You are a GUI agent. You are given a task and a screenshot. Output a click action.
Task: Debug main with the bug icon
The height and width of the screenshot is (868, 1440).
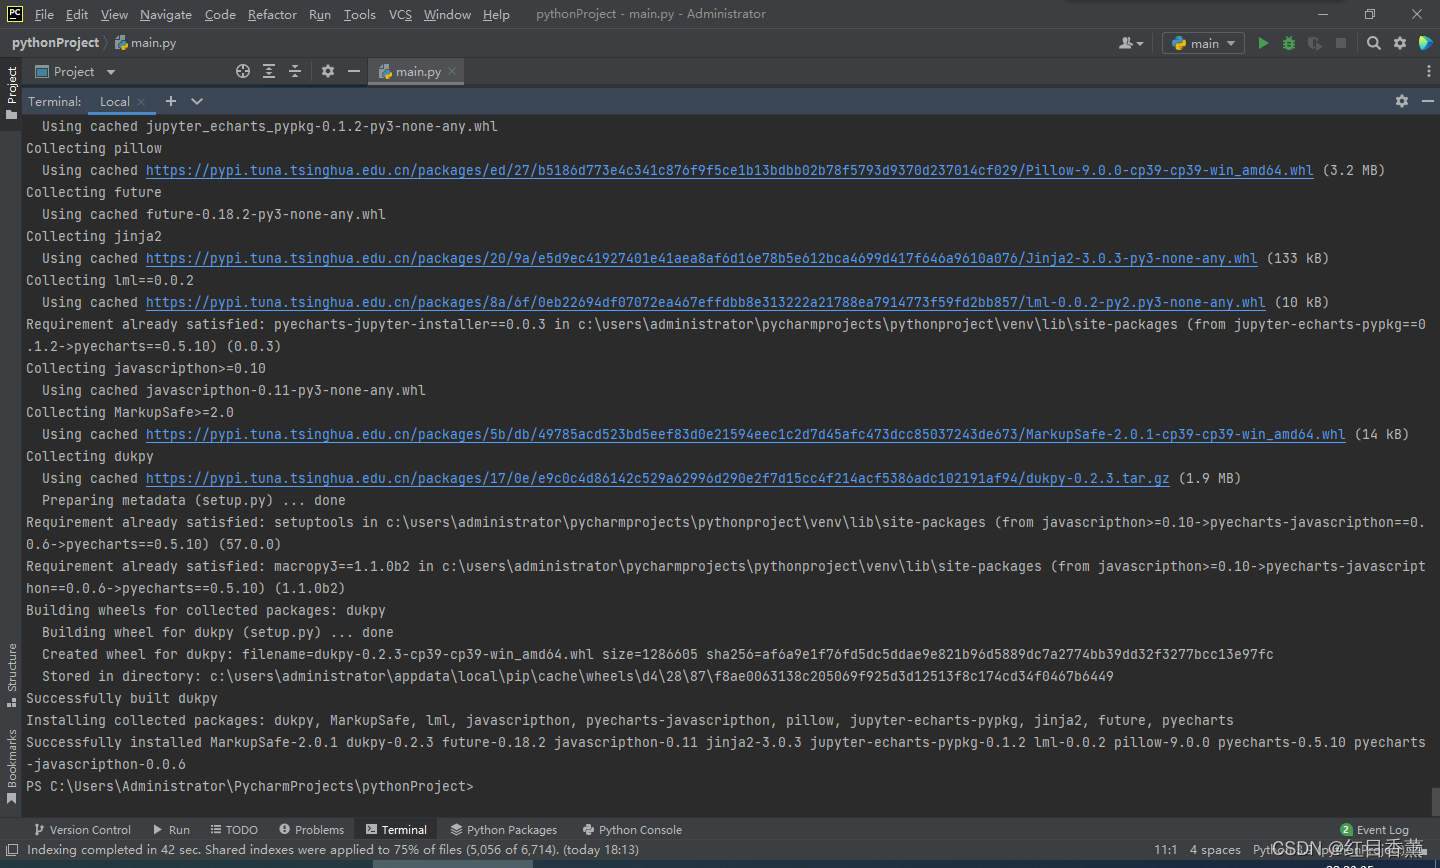click(x=1289, y=43)
